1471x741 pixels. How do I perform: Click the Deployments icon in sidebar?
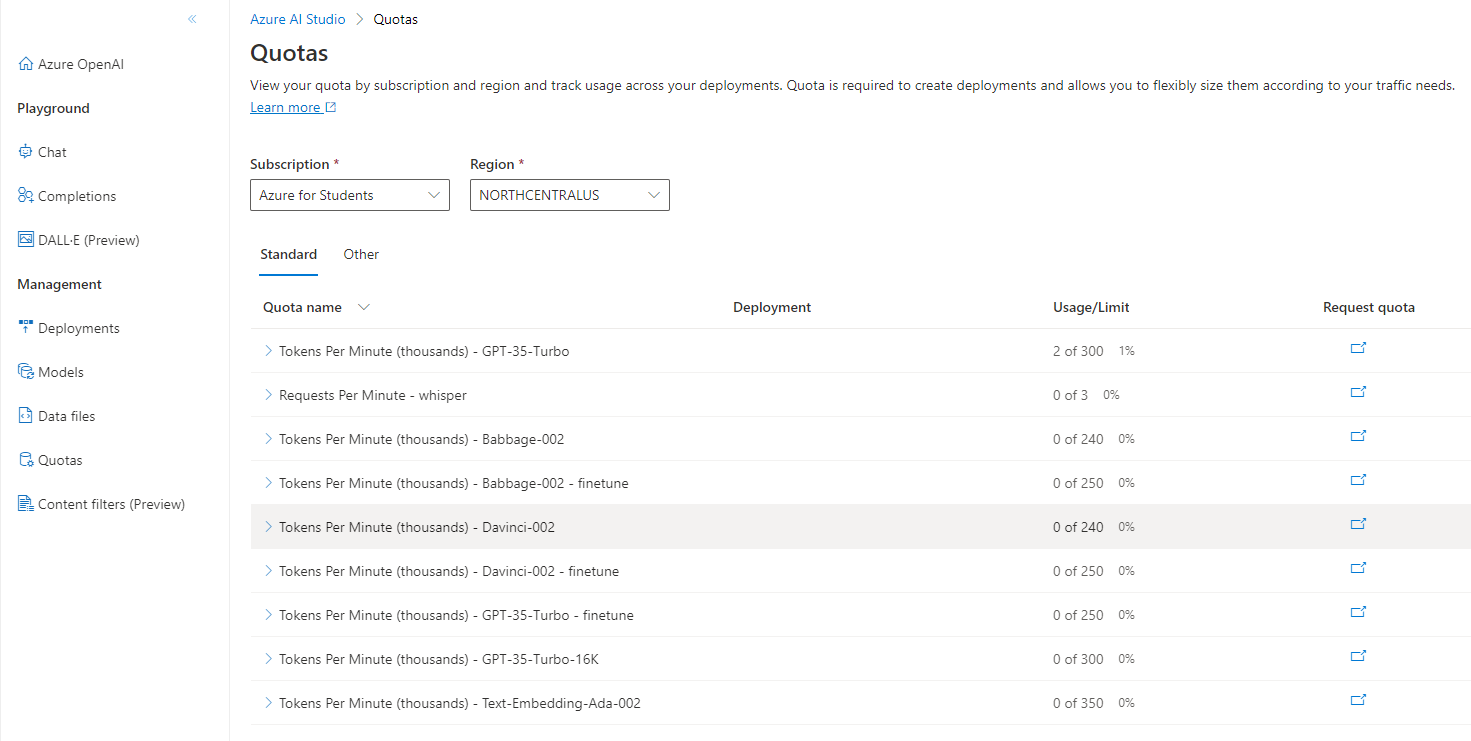click(x=26, y=328)
